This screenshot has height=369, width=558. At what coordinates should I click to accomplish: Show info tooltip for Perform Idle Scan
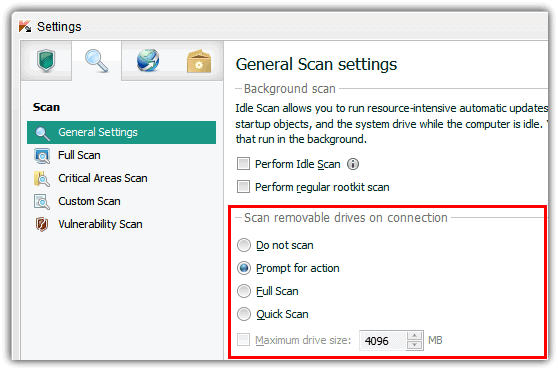tap(353, 164)
